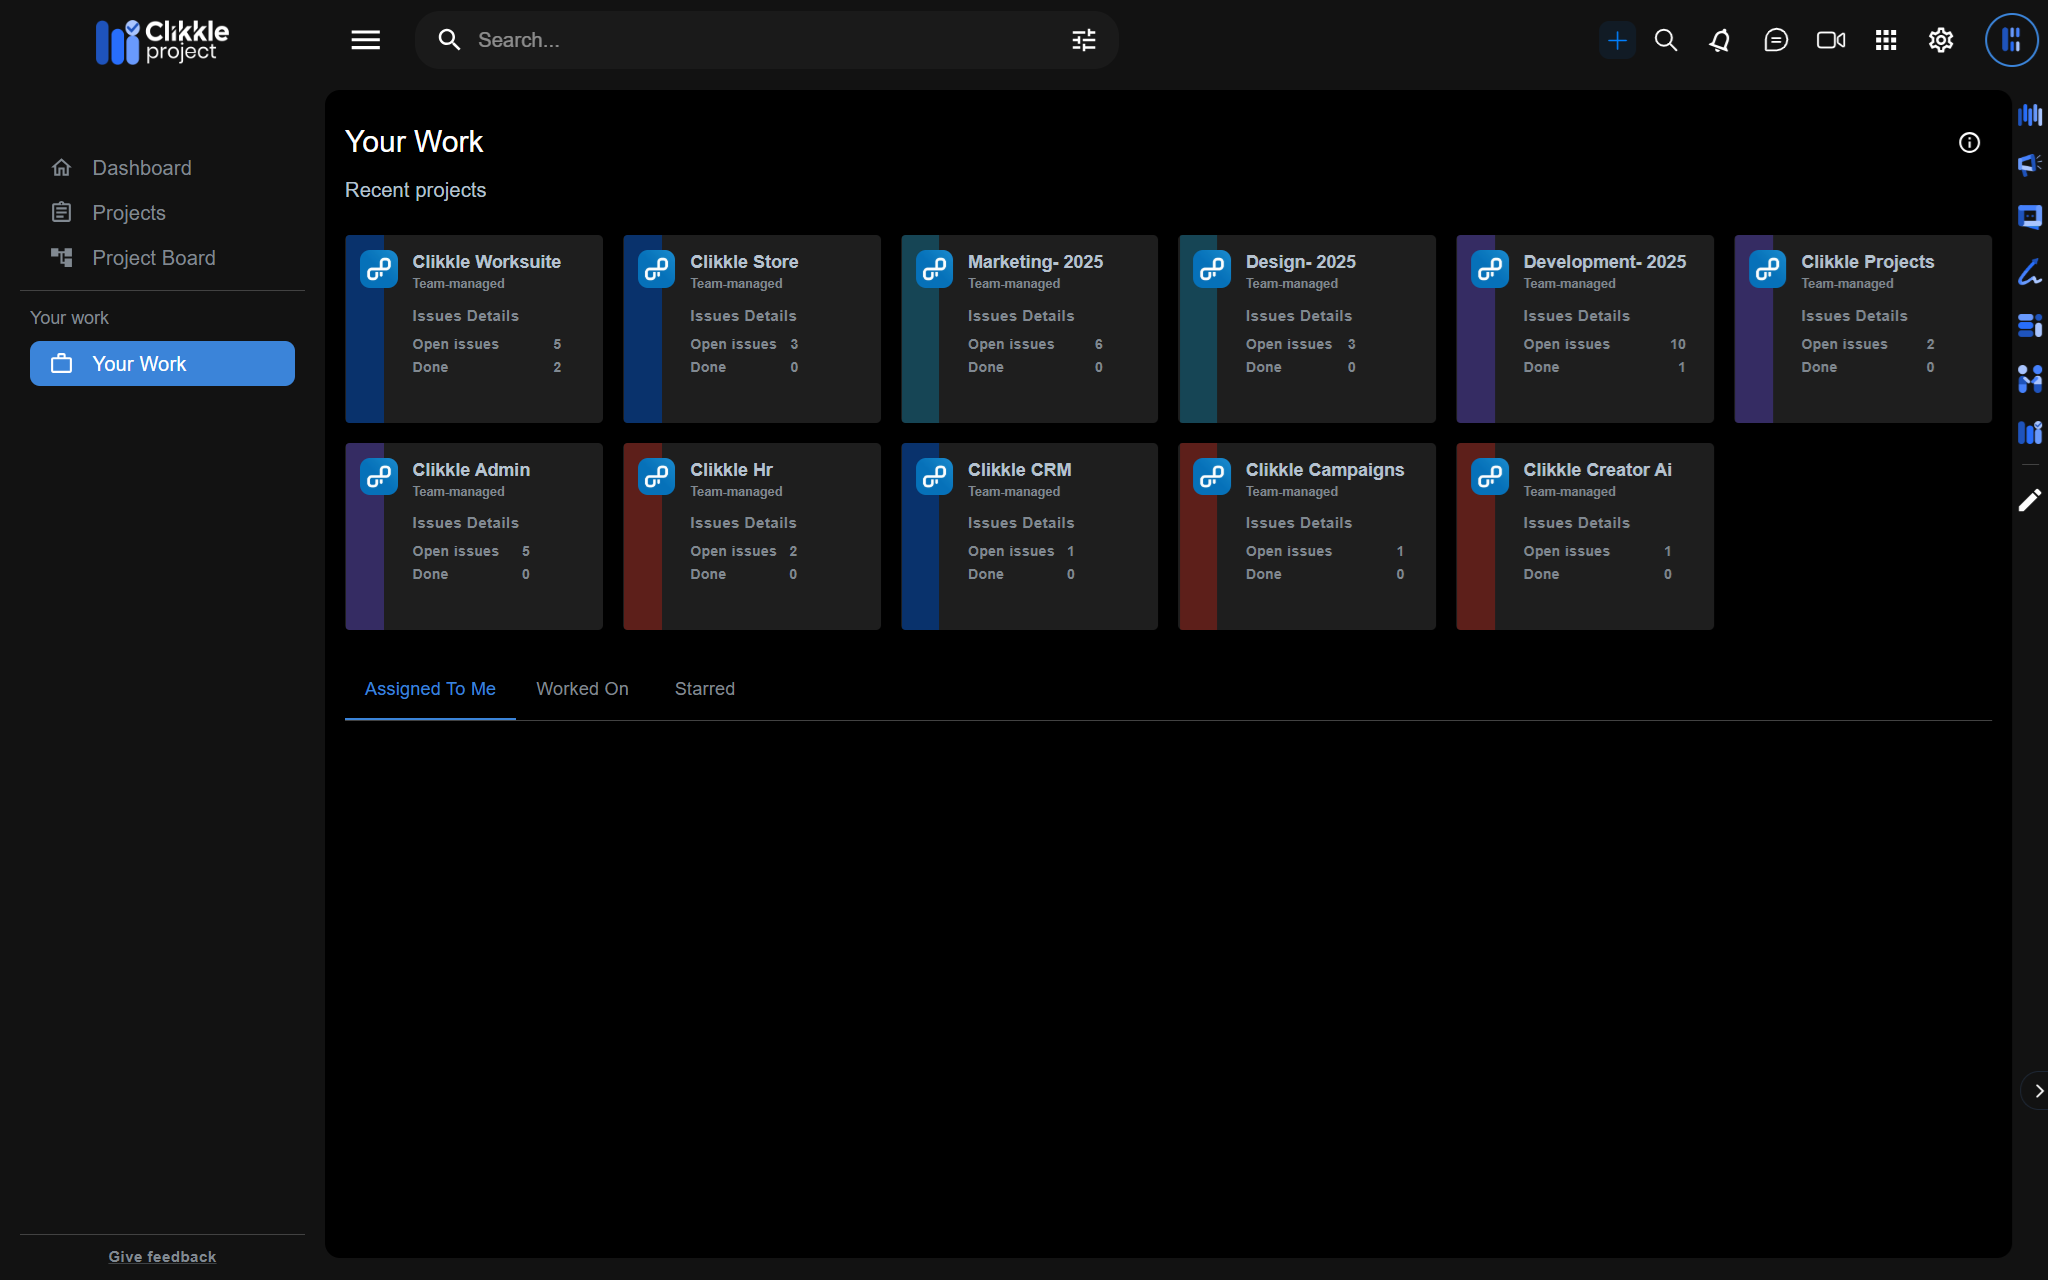Open the megaphone campaigns app icon
This screenshot has height=1280, width=2048.
tap(2029, 164)
